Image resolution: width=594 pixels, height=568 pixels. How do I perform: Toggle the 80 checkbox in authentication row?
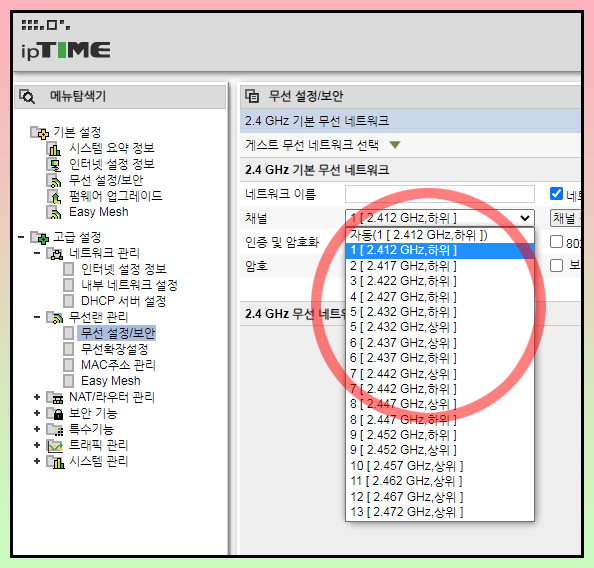coord(556,241)
